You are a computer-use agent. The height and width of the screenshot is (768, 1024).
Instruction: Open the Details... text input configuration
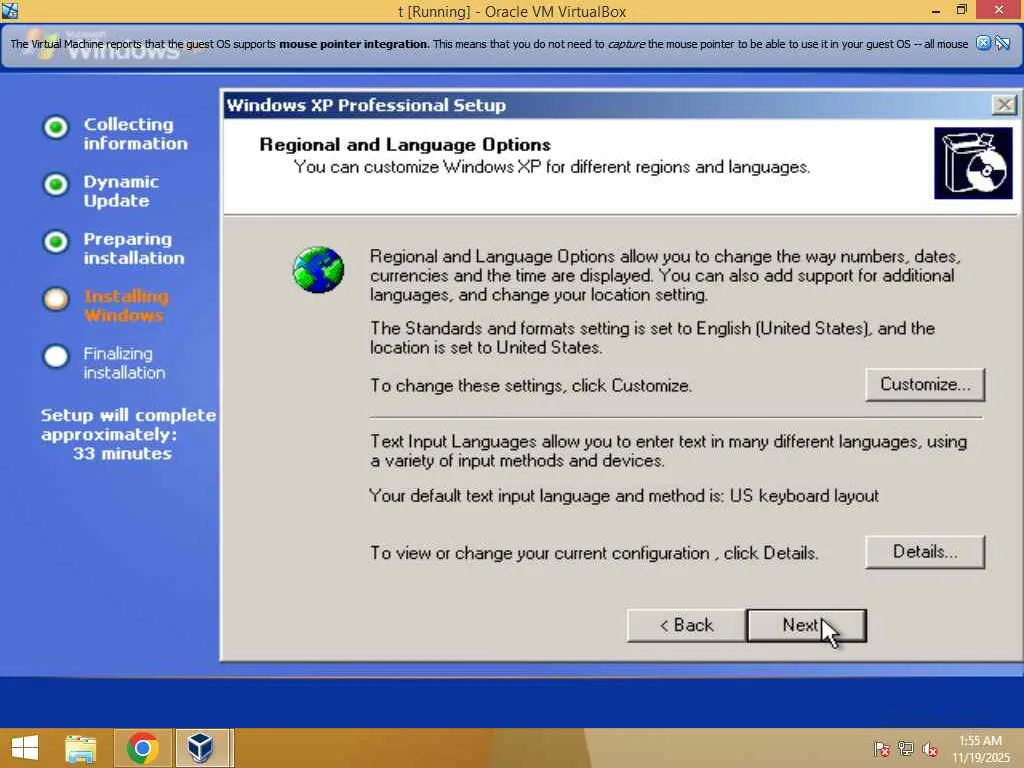coord(925,552)
